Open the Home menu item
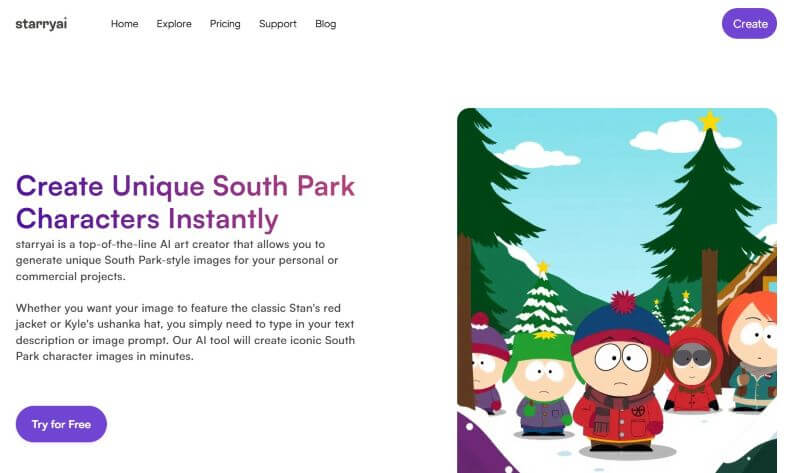 click(124, 24)
